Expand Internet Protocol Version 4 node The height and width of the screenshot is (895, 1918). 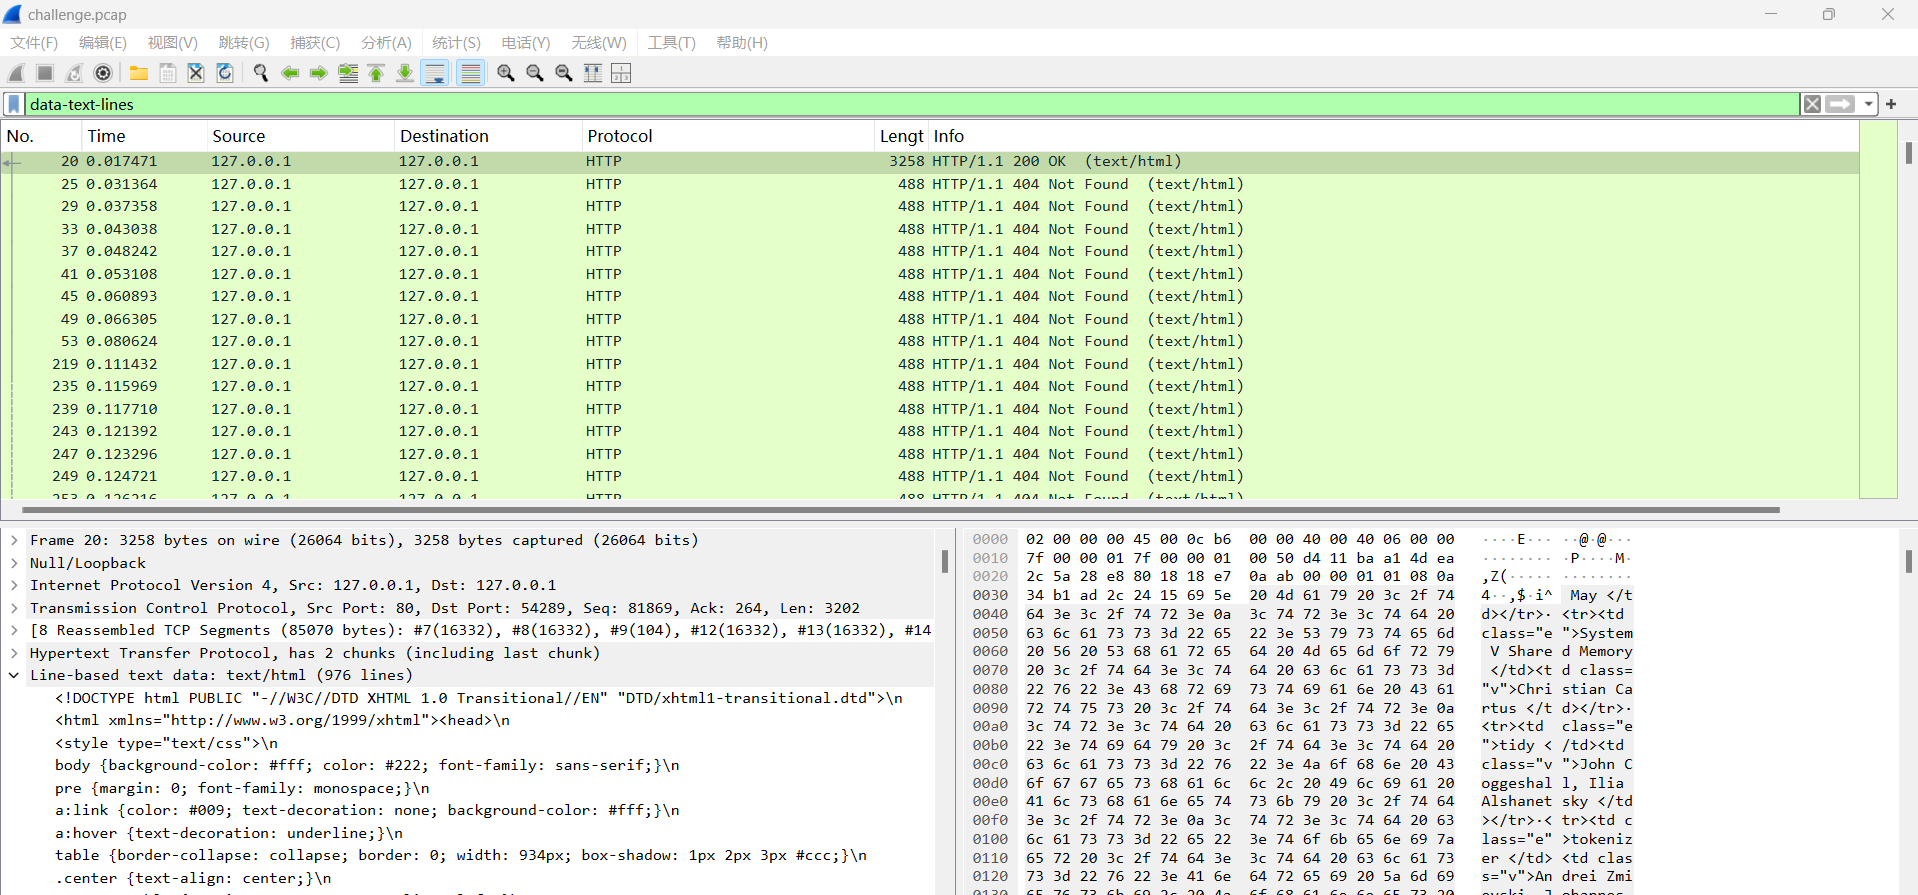coord(14,585)
